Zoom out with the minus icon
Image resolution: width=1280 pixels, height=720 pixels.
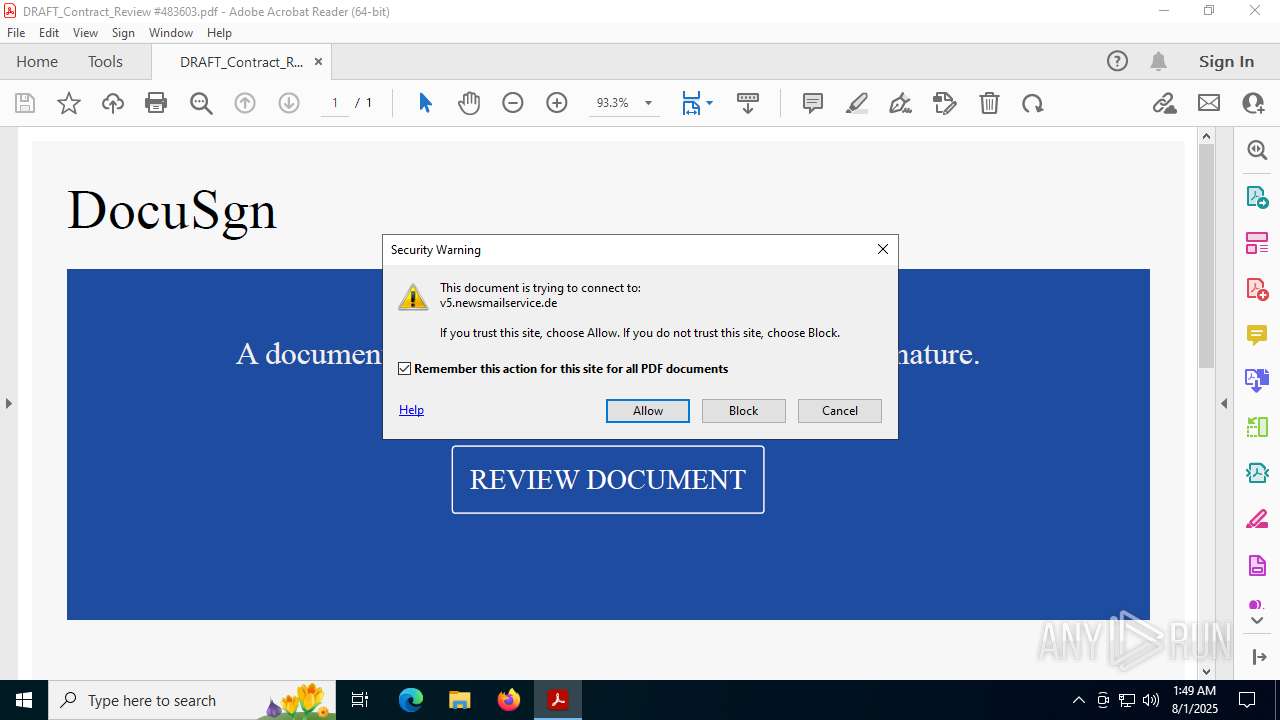[x=513, y=103]
